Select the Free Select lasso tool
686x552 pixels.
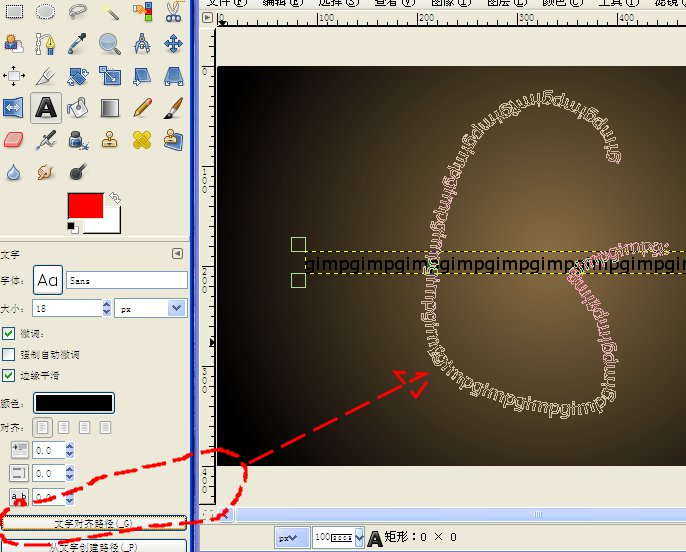(78, 11)
